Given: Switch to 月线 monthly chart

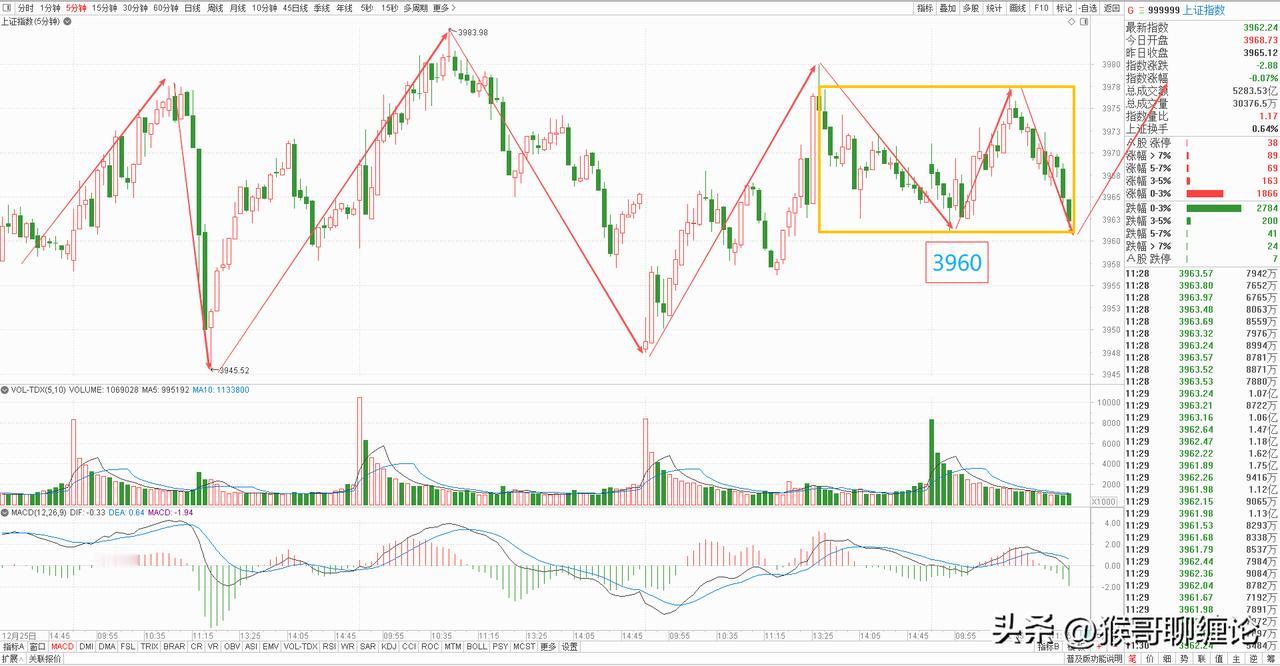Looking at the screenshot, I should pyautogui.click(x=238, y=8).
